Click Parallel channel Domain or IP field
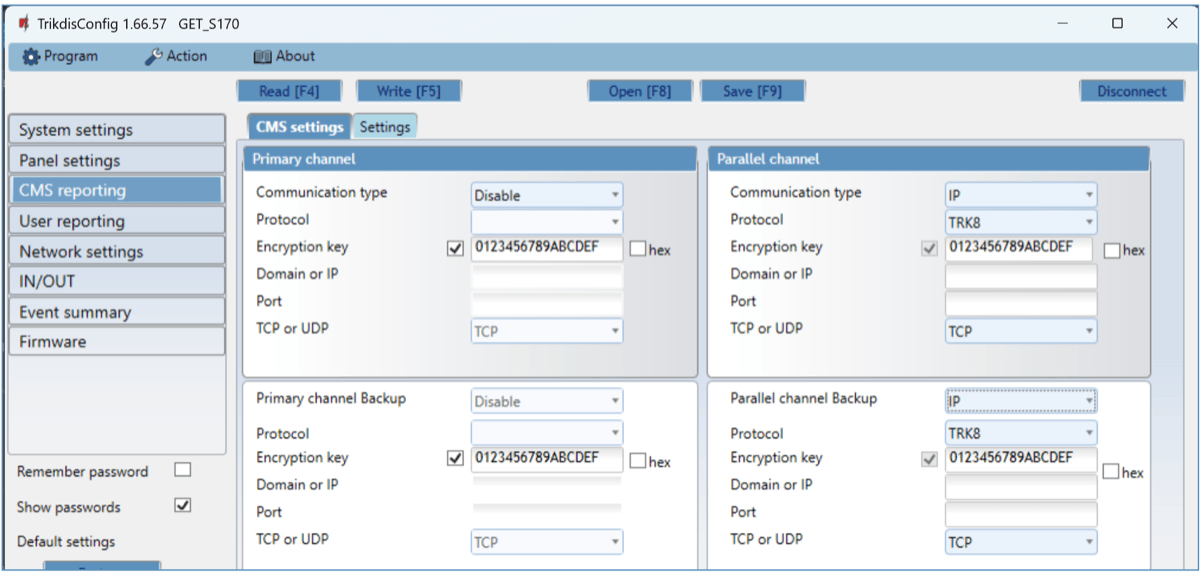The image size is (1200, 575). point(1020,276)
